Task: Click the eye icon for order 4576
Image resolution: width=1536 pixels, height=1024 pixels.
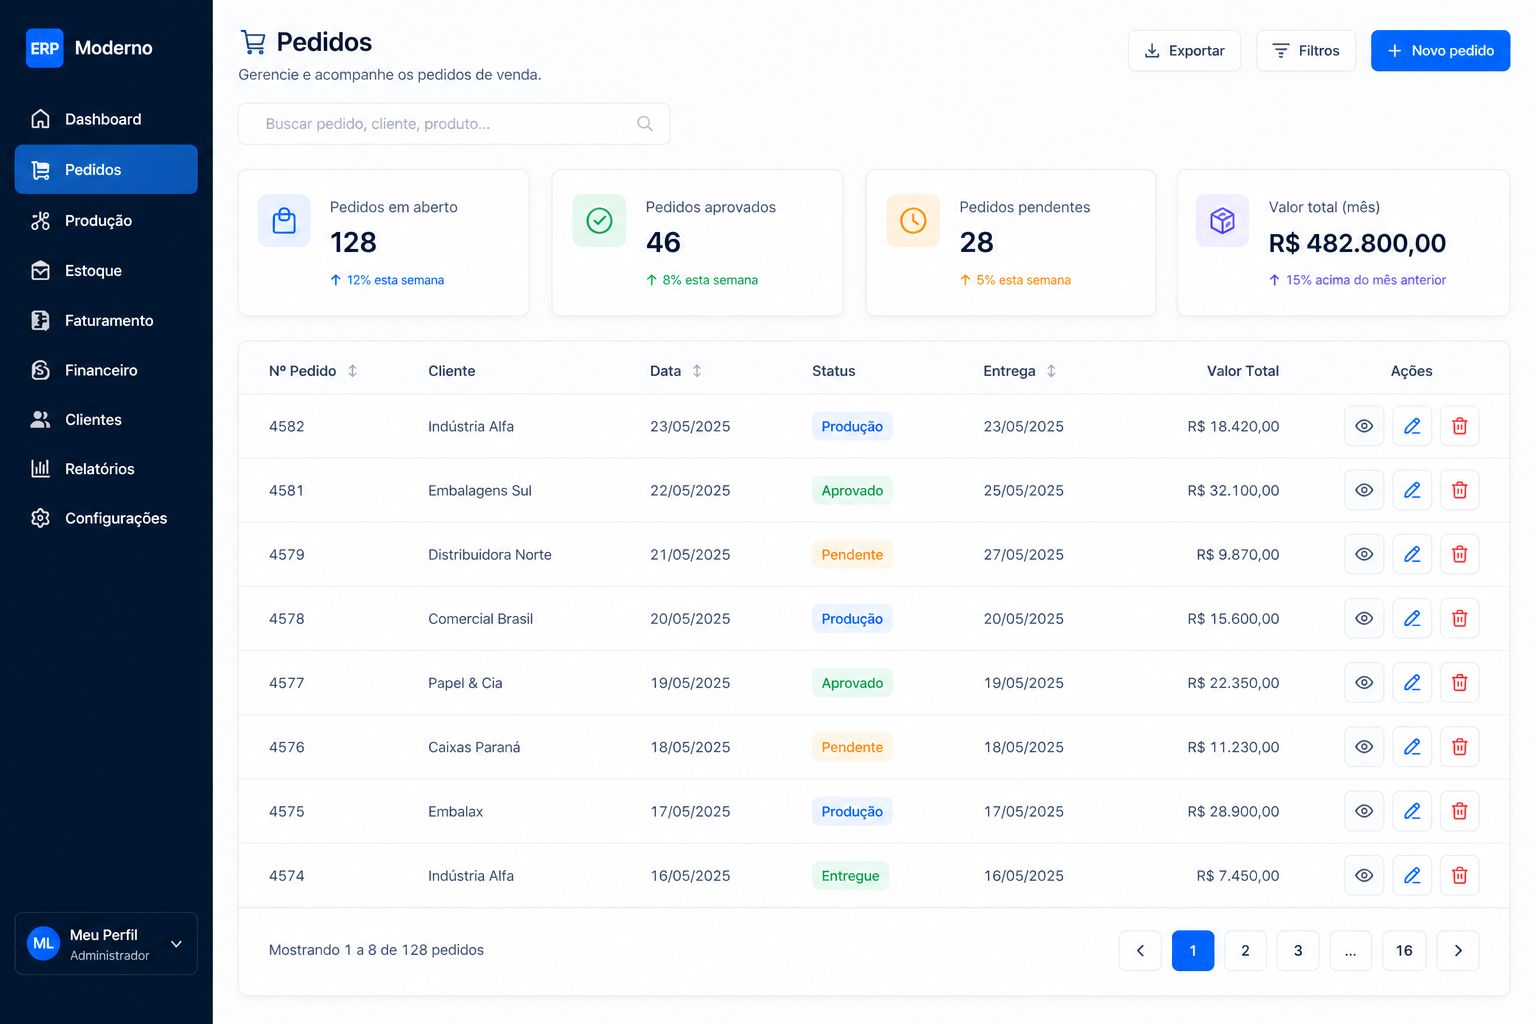Action: point(1363,747)
